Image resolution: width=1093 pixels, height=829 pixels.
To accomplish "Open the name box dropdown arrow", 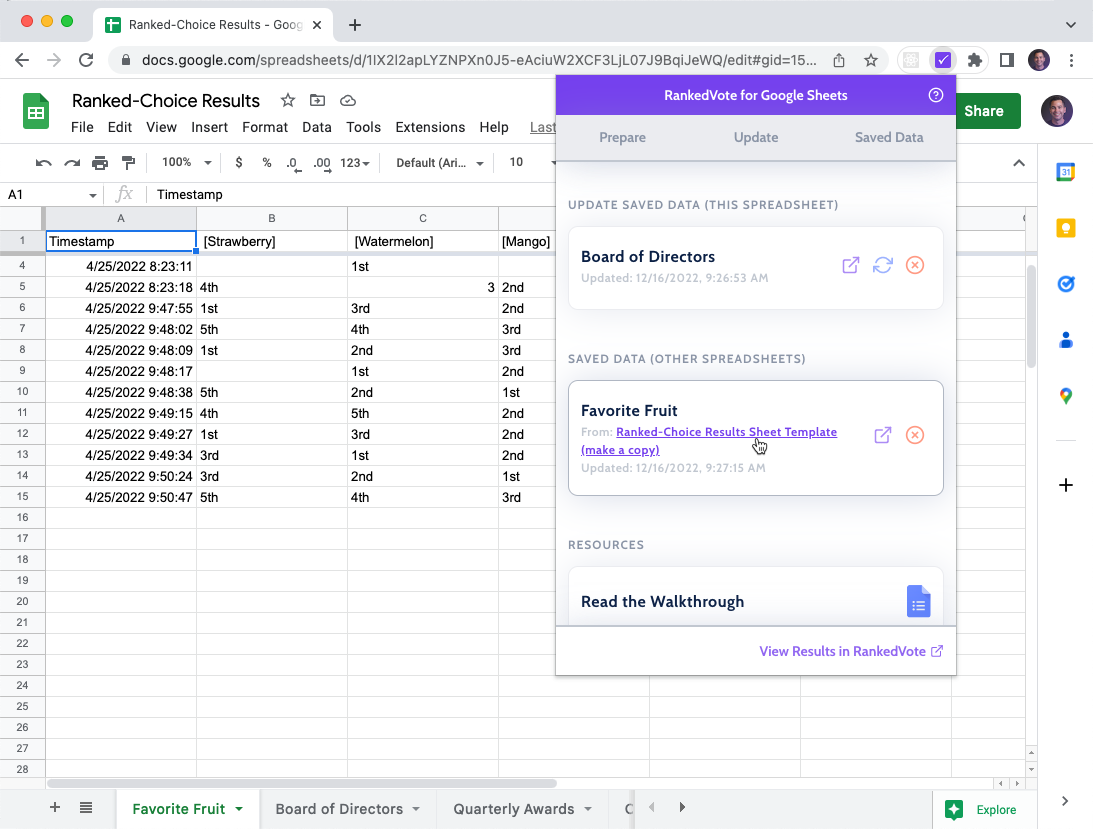I will click(x=93, y=195).
